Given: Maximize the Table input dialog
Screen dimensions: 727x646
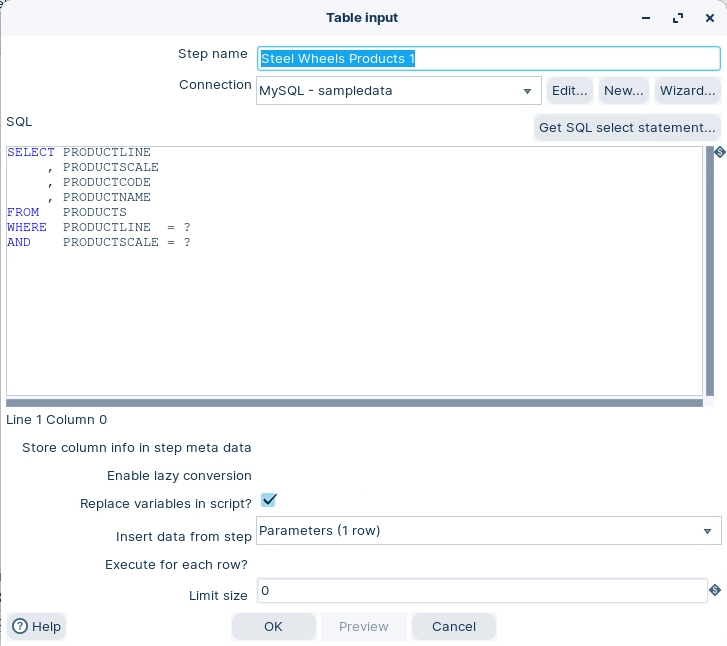Looking at the screenshot, I should click(678, 18).
